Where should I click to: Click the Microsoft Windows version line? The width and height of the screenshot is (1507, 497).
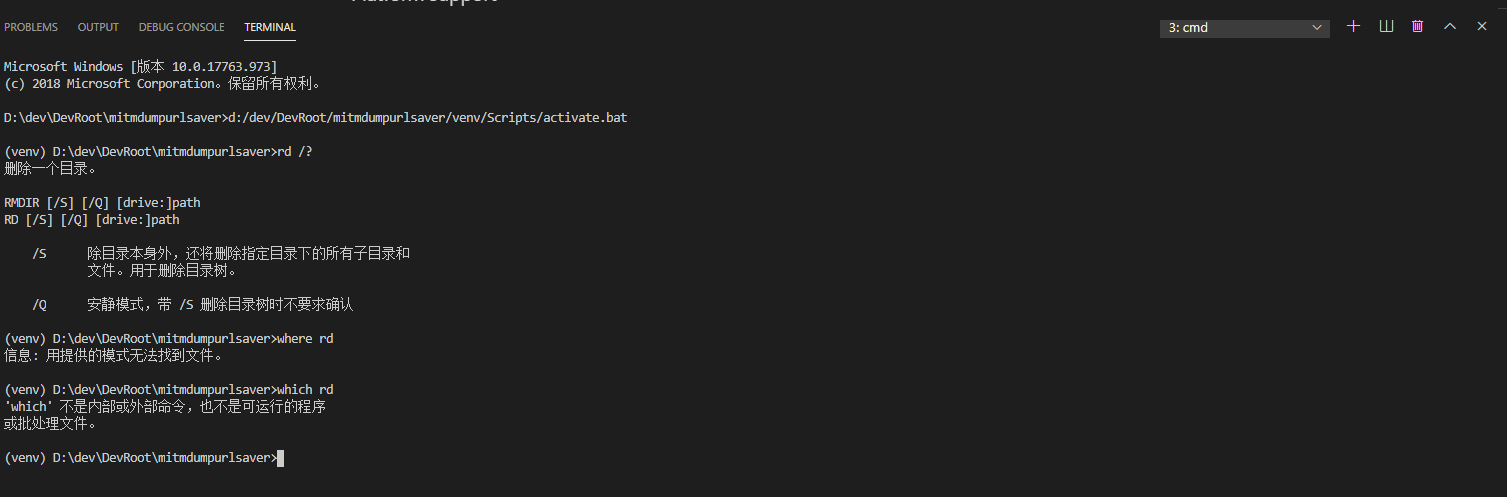tap(134, 67)
